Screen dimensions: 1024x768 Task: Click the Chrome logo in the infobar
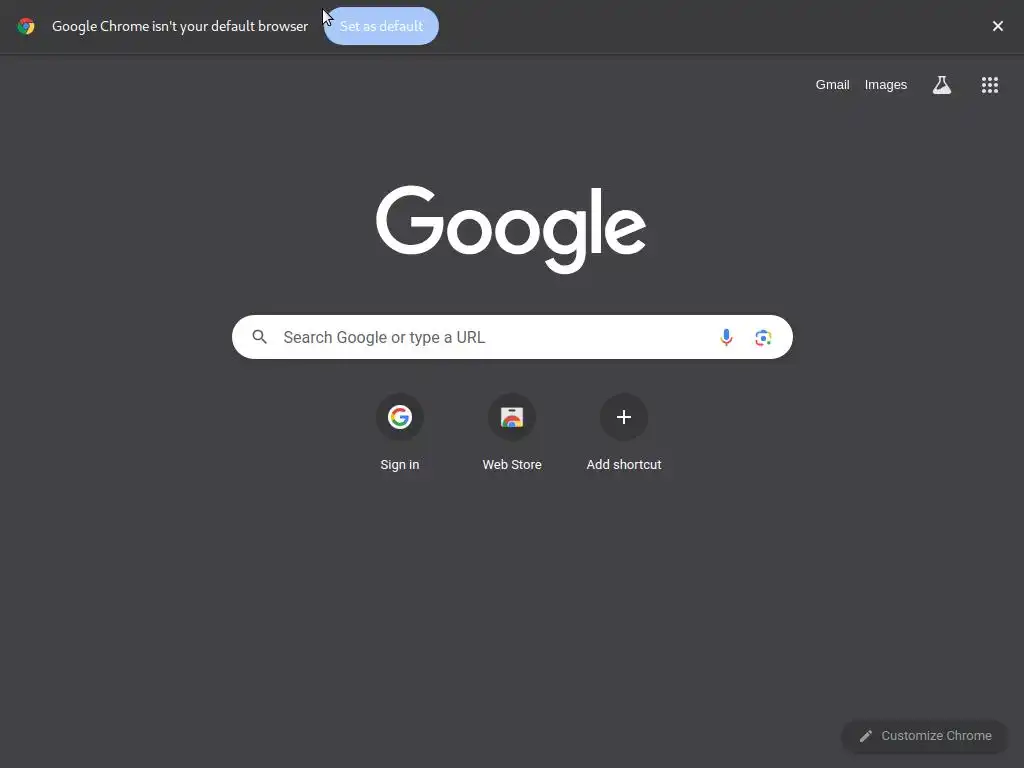click(x=26, y=26)
